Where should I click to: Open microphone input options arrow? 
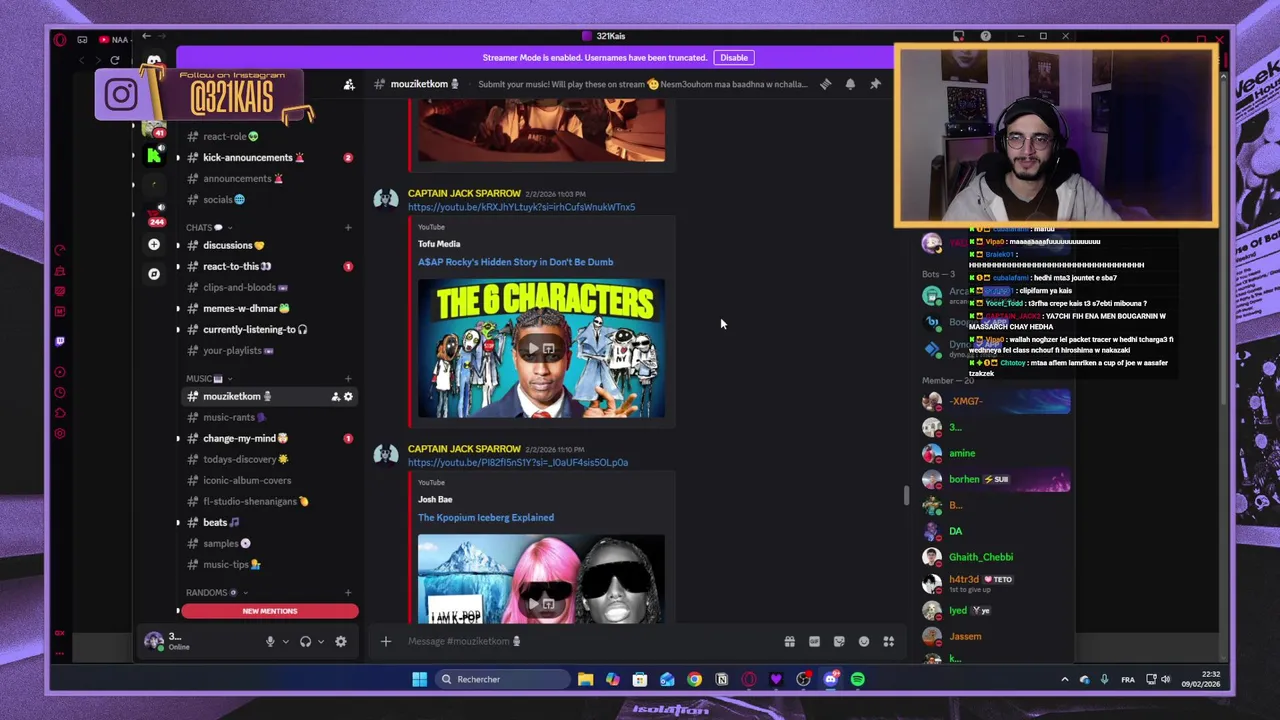click(285, 642)
